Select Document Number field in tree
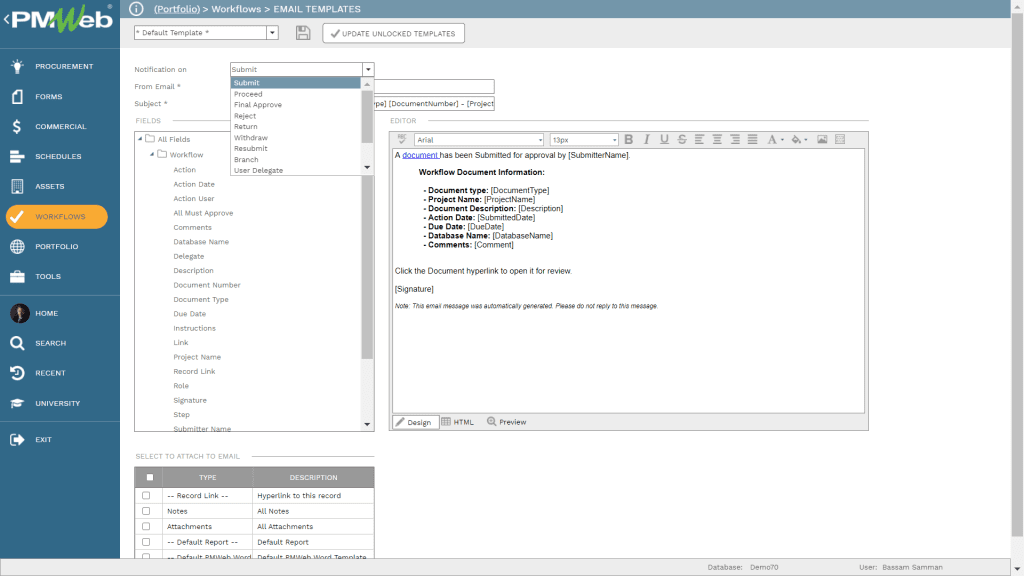The width and height of the screenshot is (1024, 576). point(207,285)
